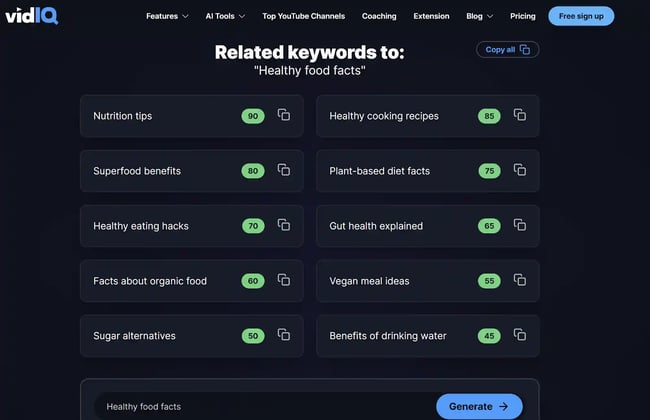Open the Pricing page
The width and height of the screenshot is (650, 420).
[x=523, y=16]
